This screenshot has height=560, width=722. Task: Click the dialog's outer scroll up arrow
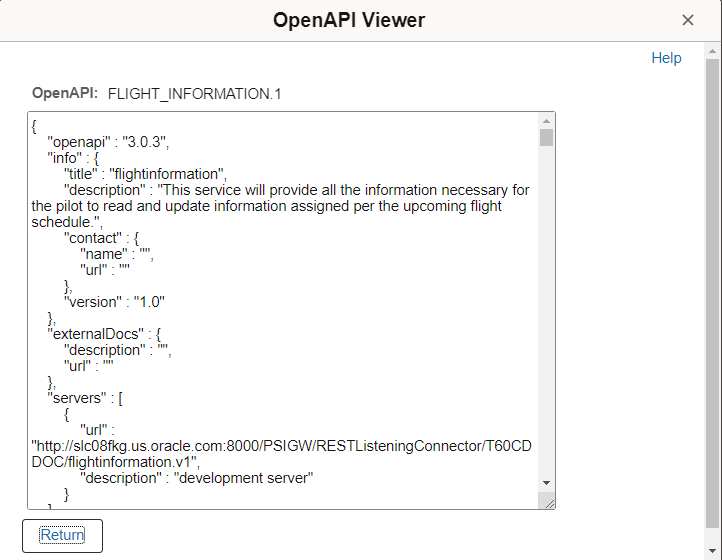pos(713,52)
